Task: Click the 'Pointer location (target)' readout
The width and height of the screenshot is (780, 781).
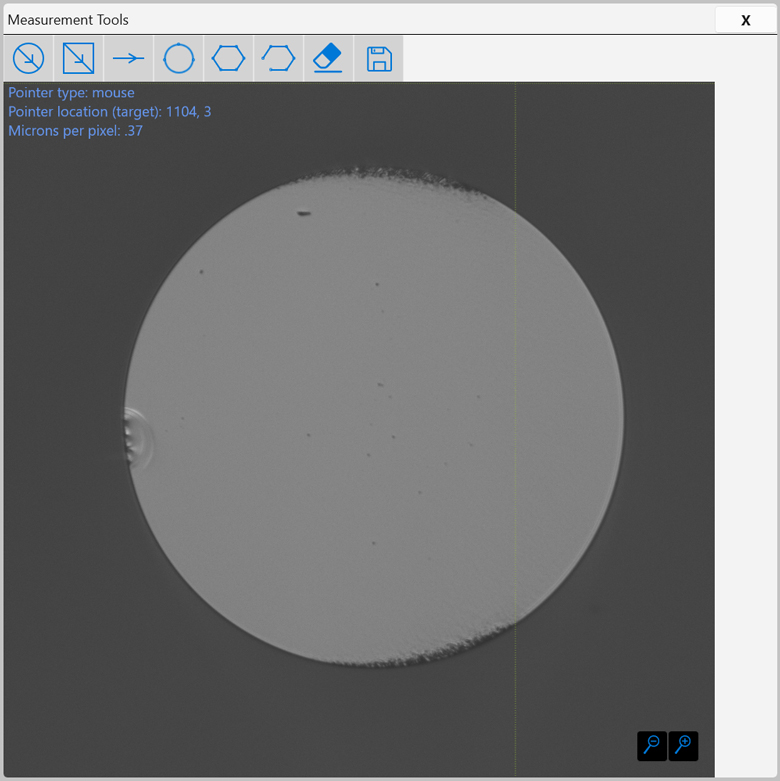Action: tap(109, 112)
